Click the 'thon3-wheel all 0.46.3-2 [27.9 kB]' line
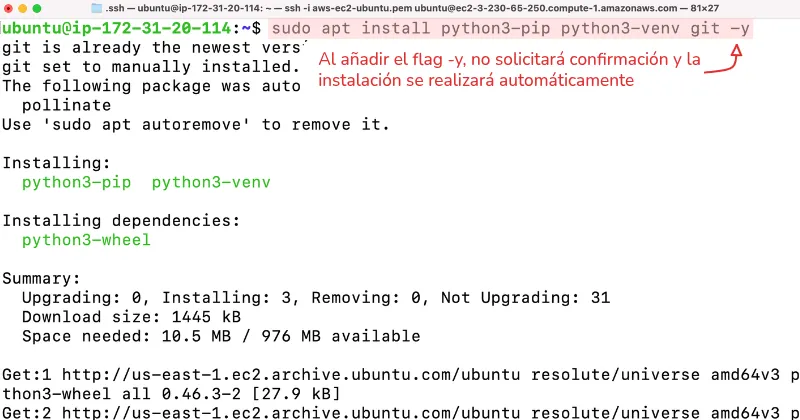Screen dimensions: 800x420 coord(171,394)
